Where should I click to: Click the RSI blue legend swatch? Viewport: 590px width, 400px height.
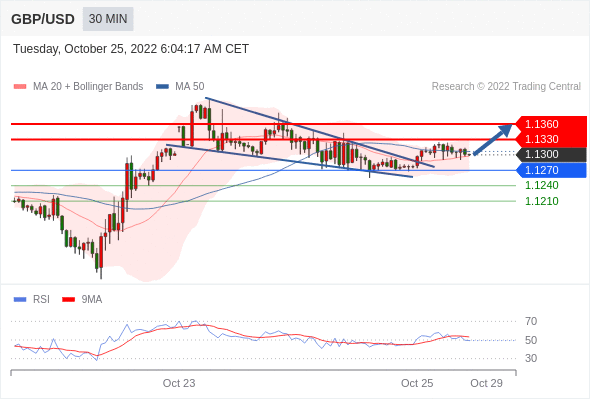20,300
